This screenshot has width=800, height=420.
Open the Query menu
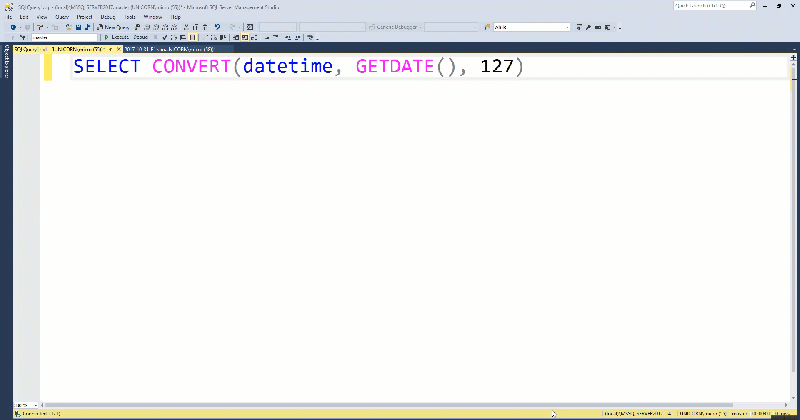(62, 17)
